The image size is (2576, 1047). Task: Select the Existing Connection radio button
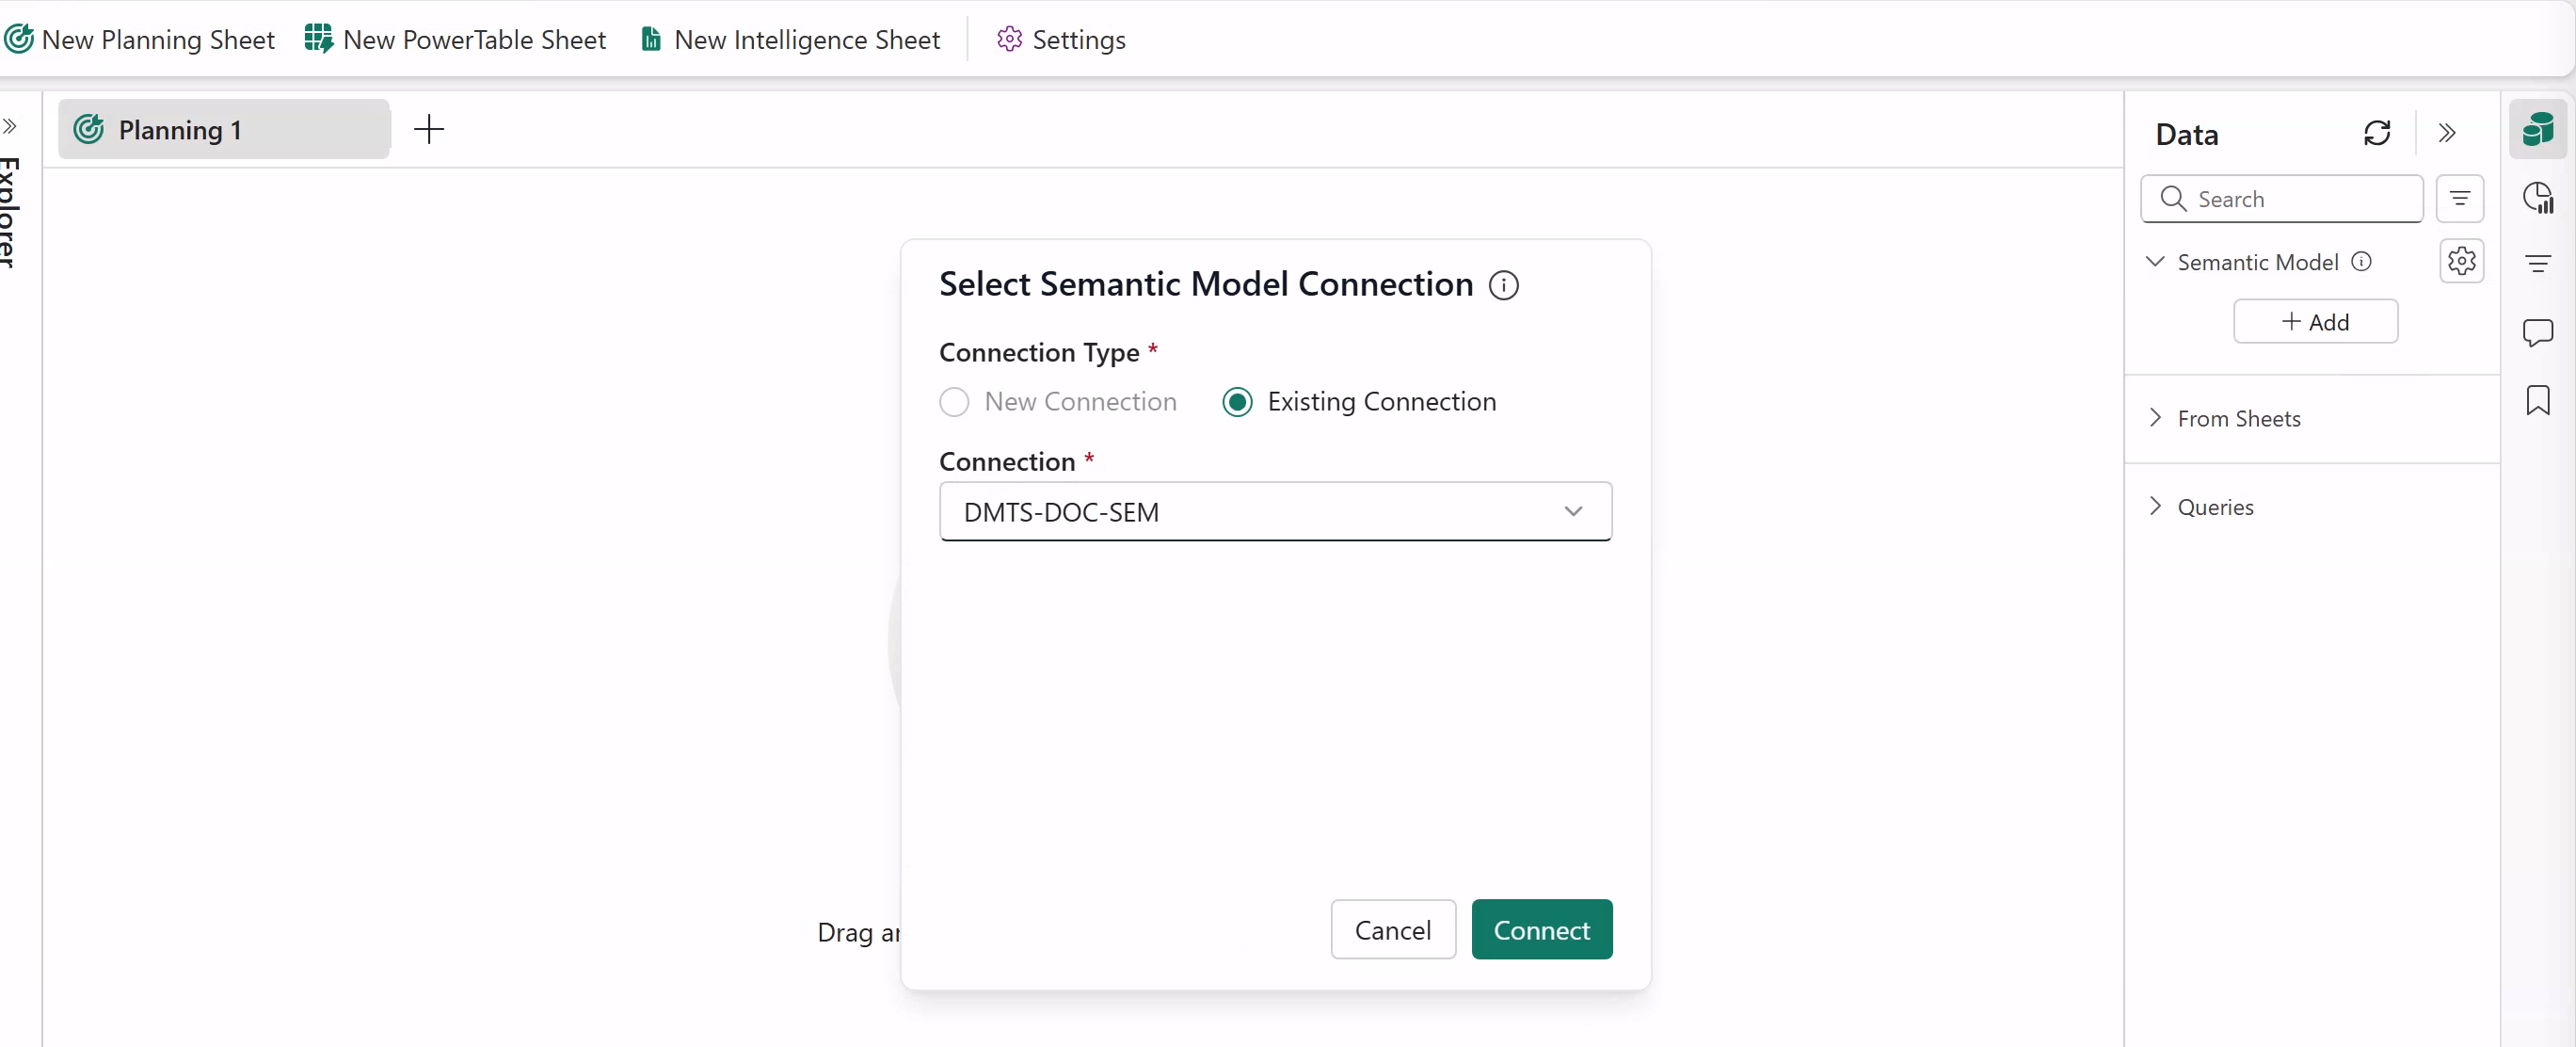click(1237, 402)
